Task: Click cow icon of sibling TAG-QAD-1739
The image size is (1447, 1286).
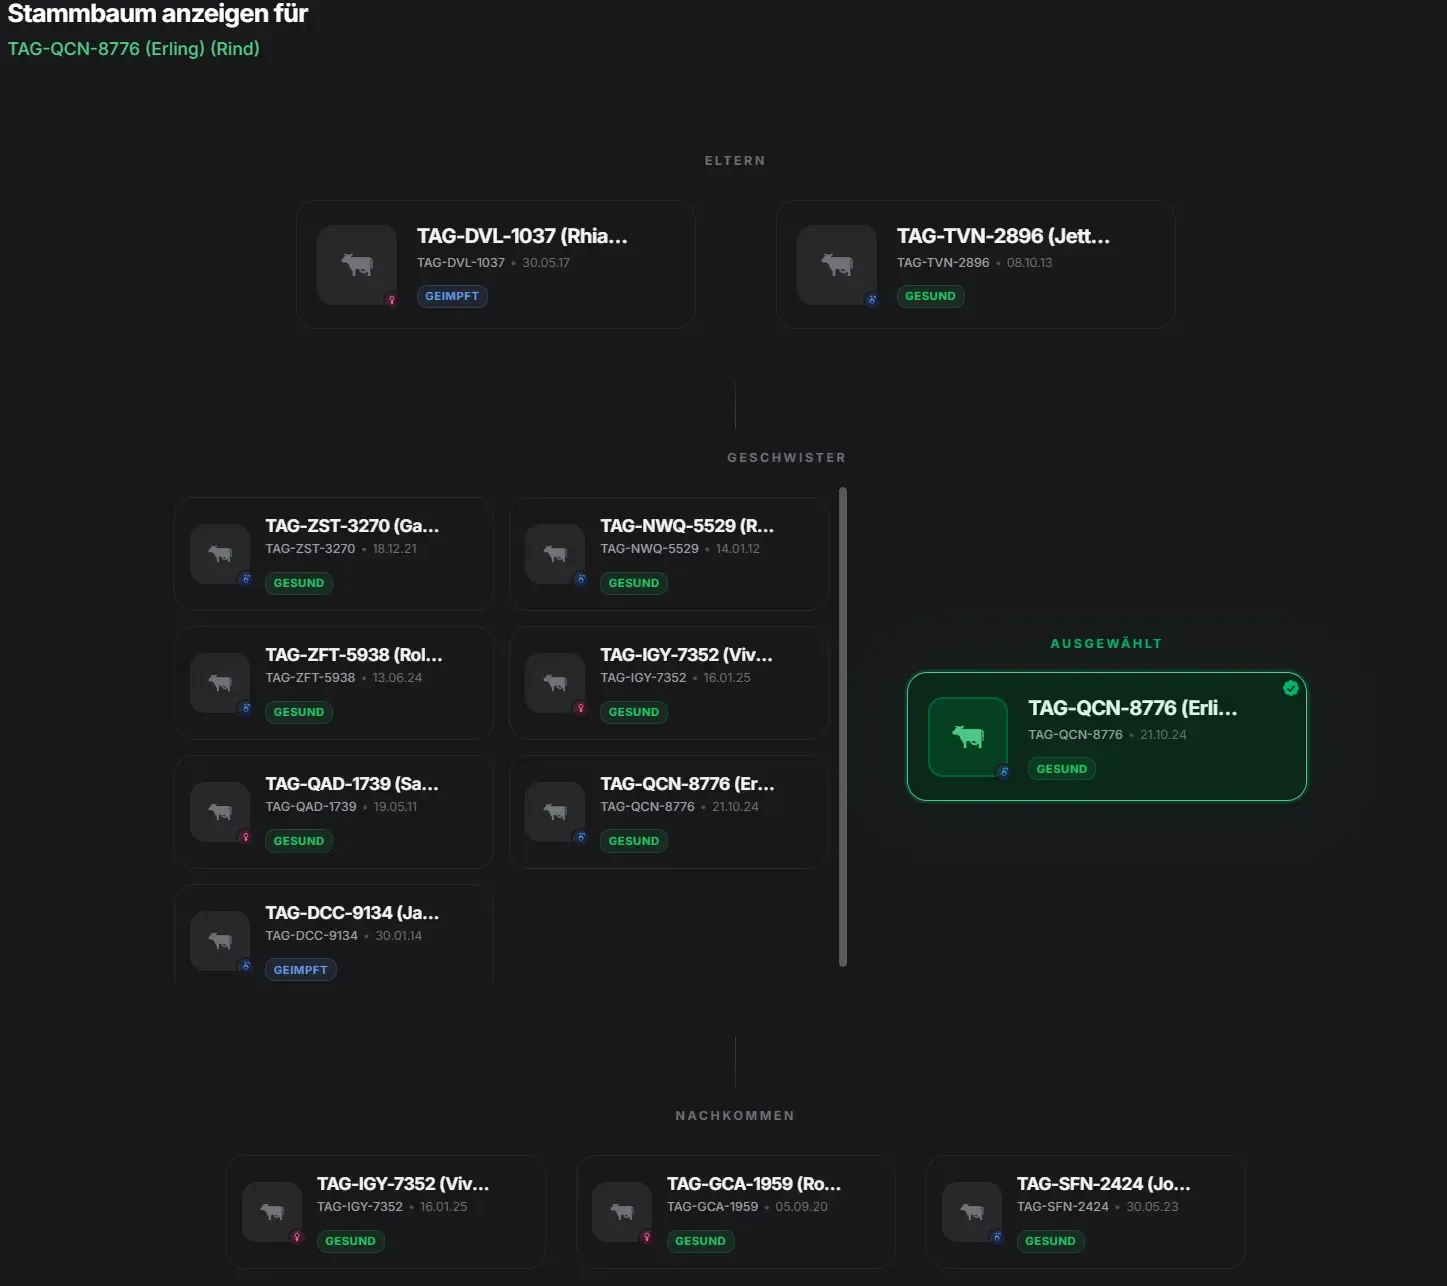Action: click(220, 812)
